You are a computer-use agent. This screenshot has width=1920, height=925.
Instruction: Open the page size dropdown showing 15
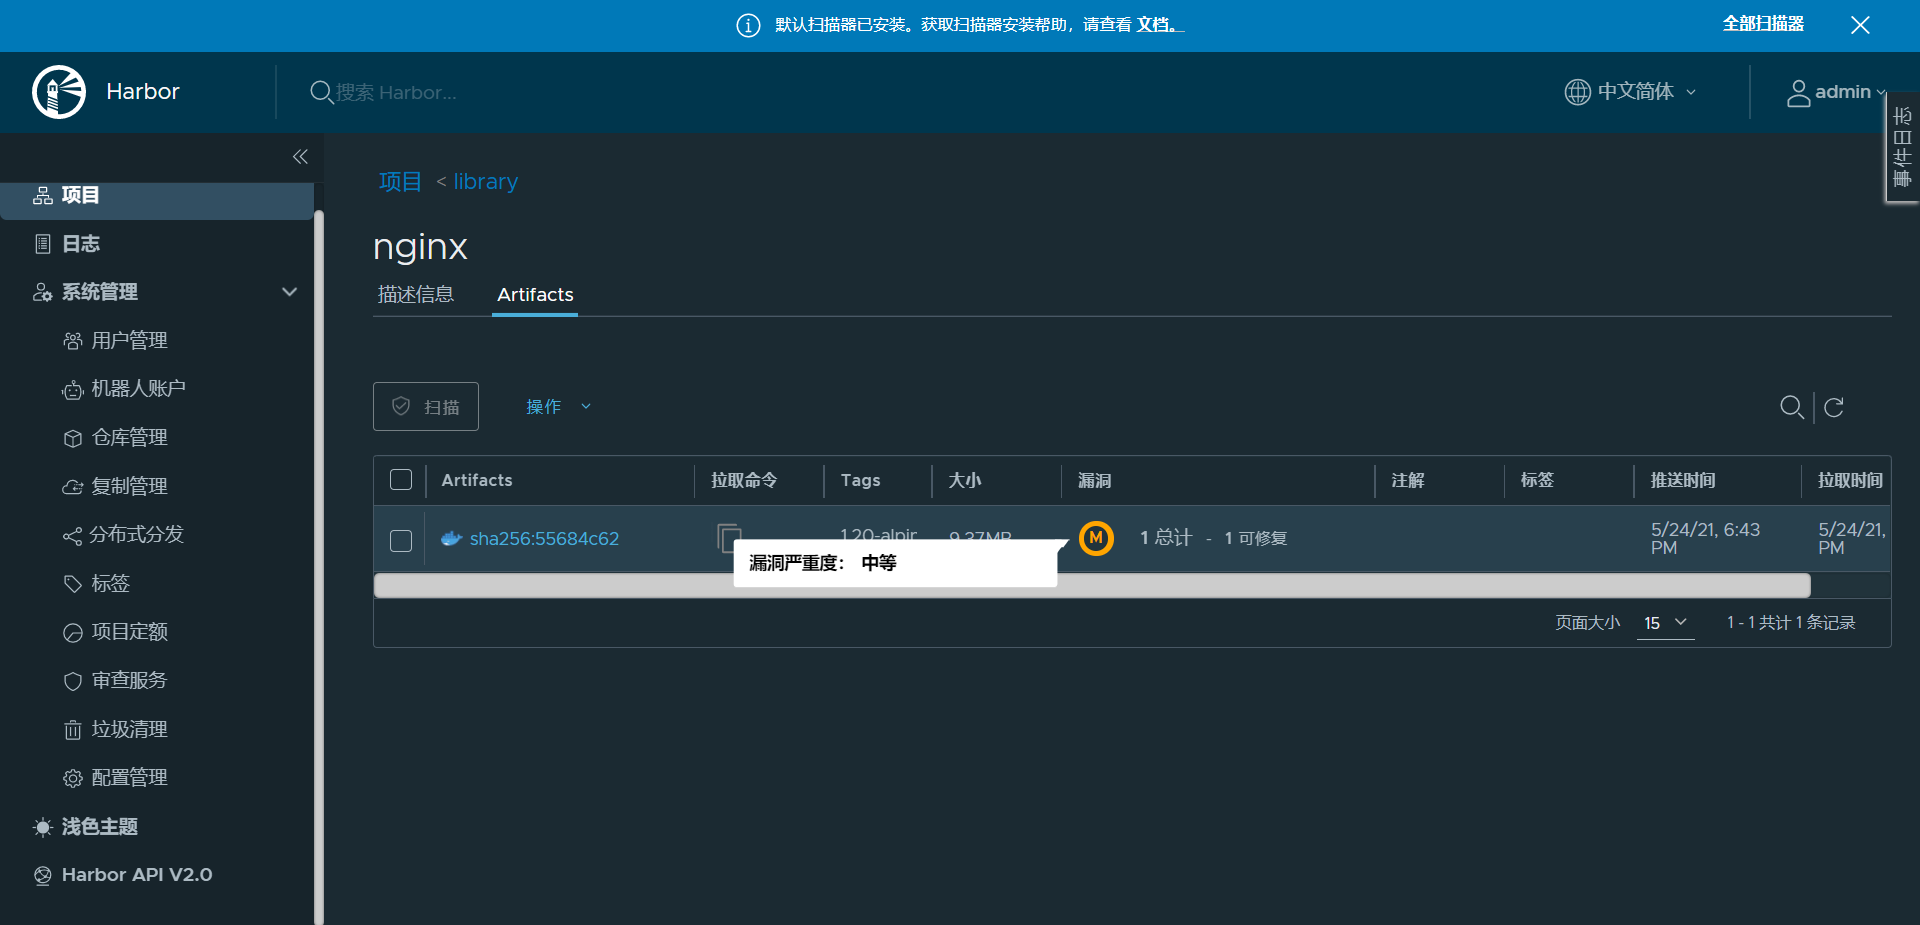(x=1666, y=623)
